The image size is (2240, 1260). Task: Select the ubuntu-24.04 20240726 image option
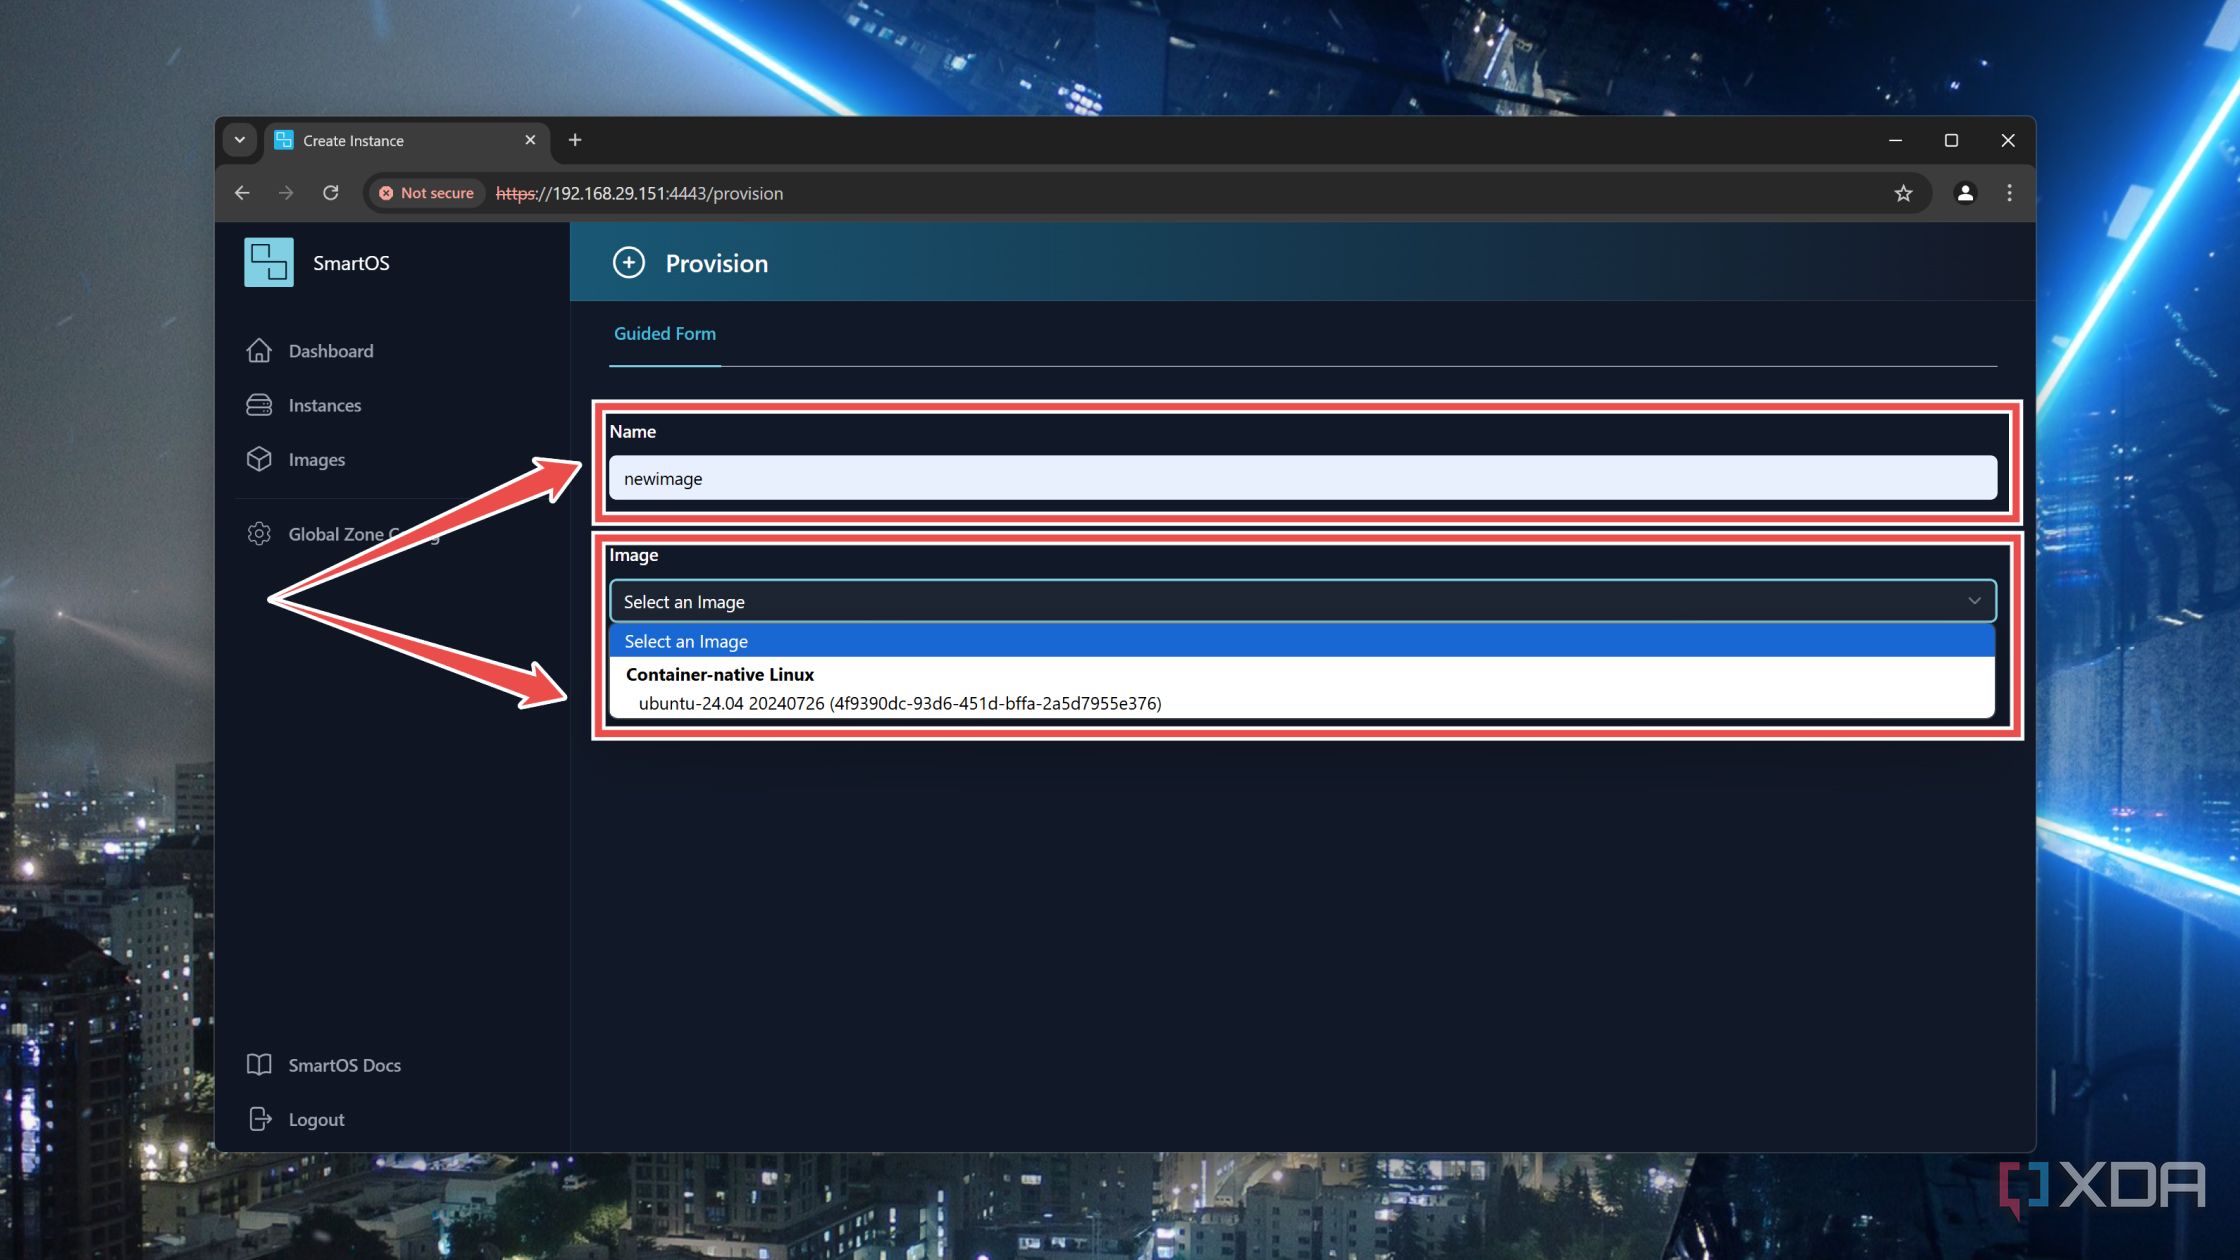click(899, 703)
